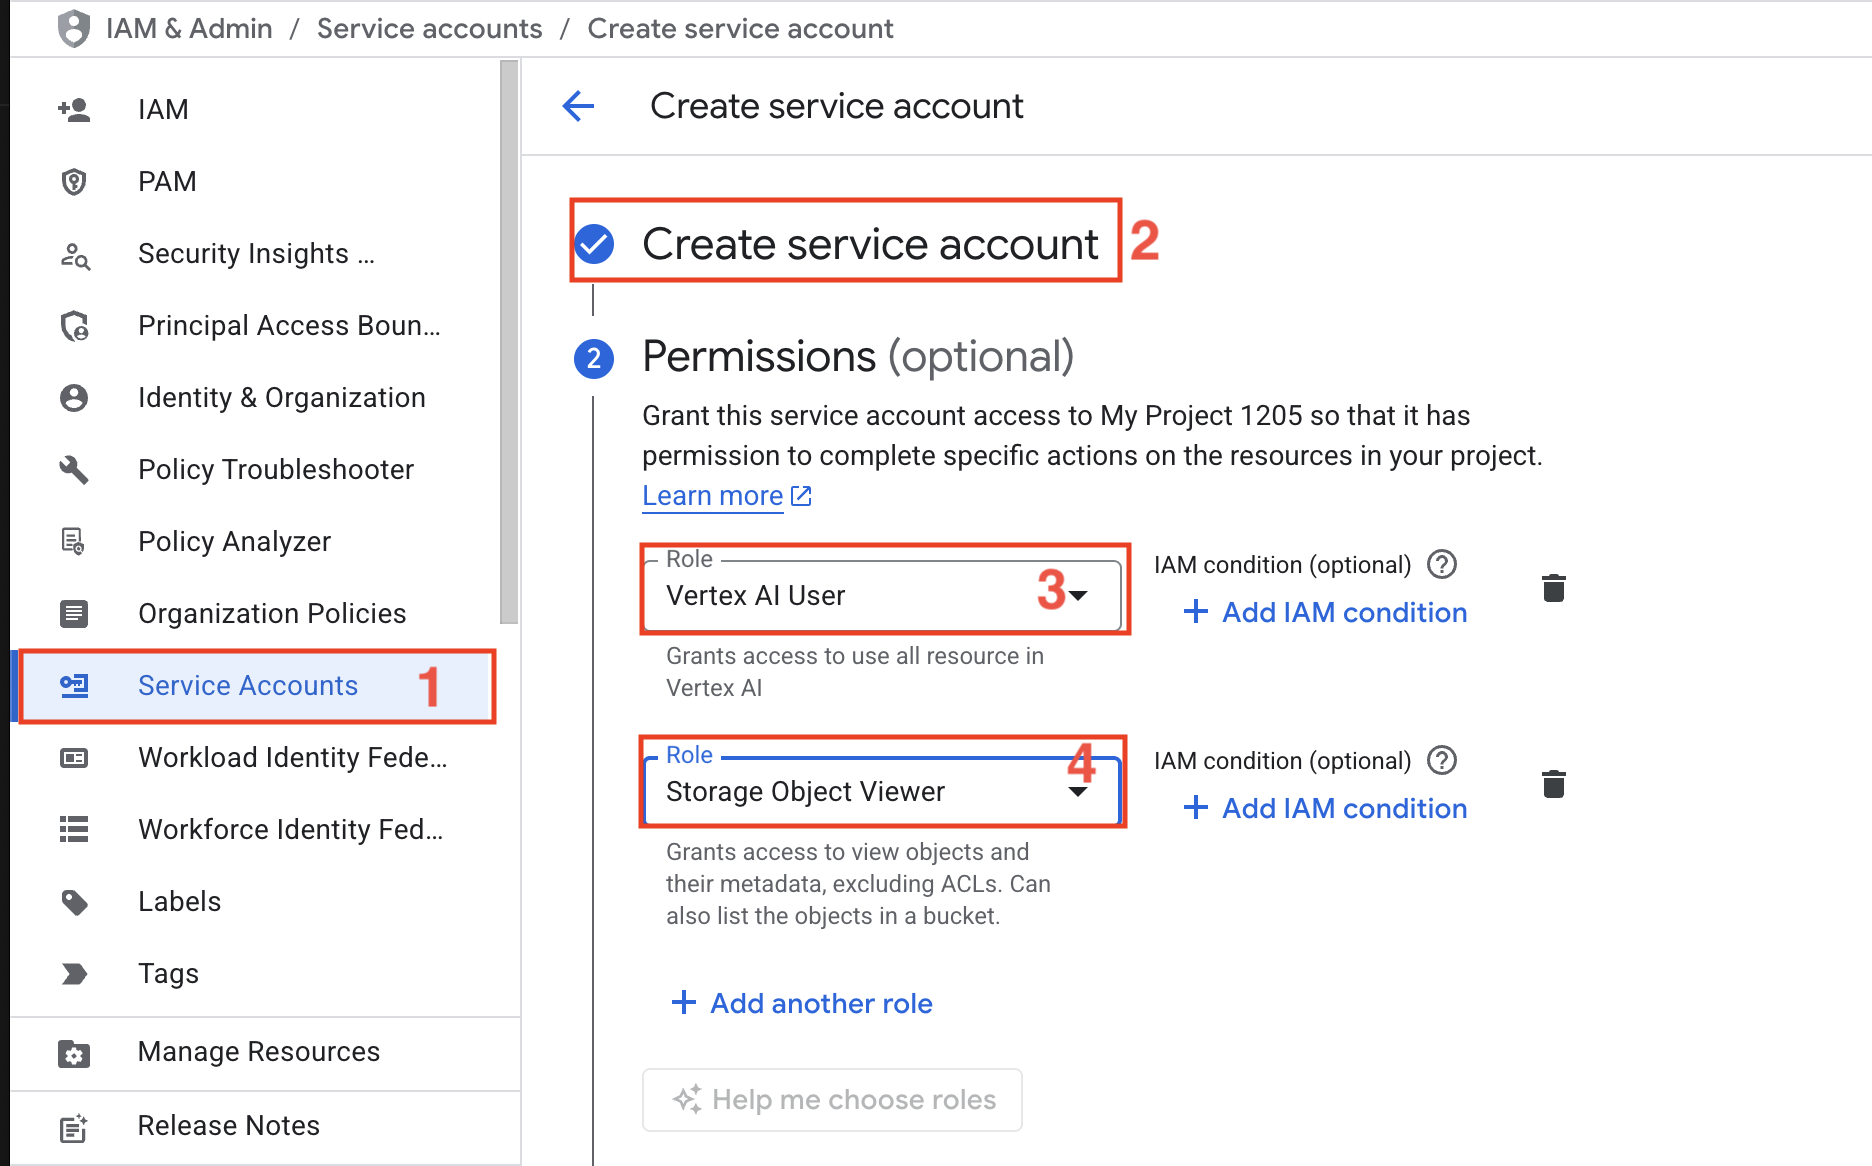Screen dimensions: 1872x1166
Task: Select PAM in the sidebar menu
Action: tap(166, 181)
